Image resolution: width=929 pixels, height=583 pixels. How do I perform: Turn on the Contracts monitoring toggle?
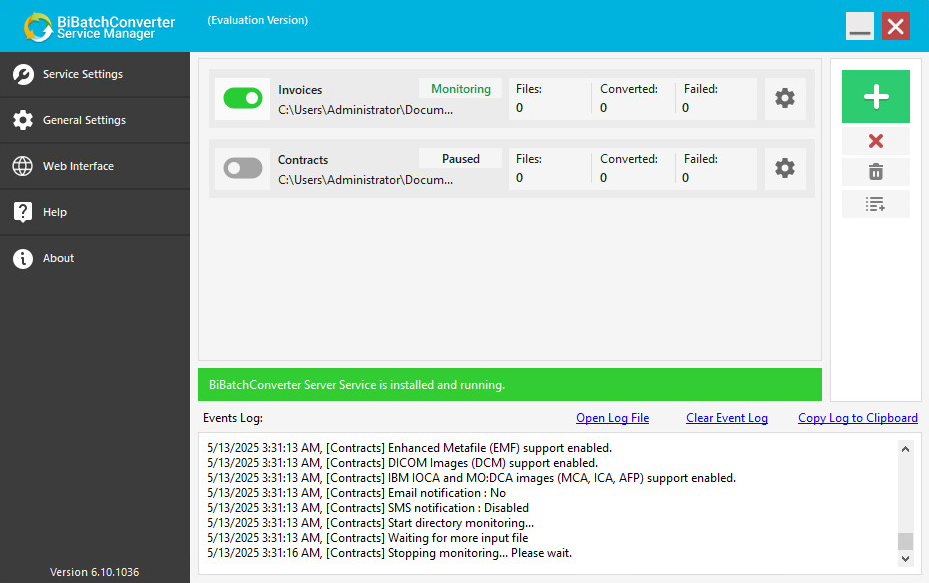click(x=243, y=168)
